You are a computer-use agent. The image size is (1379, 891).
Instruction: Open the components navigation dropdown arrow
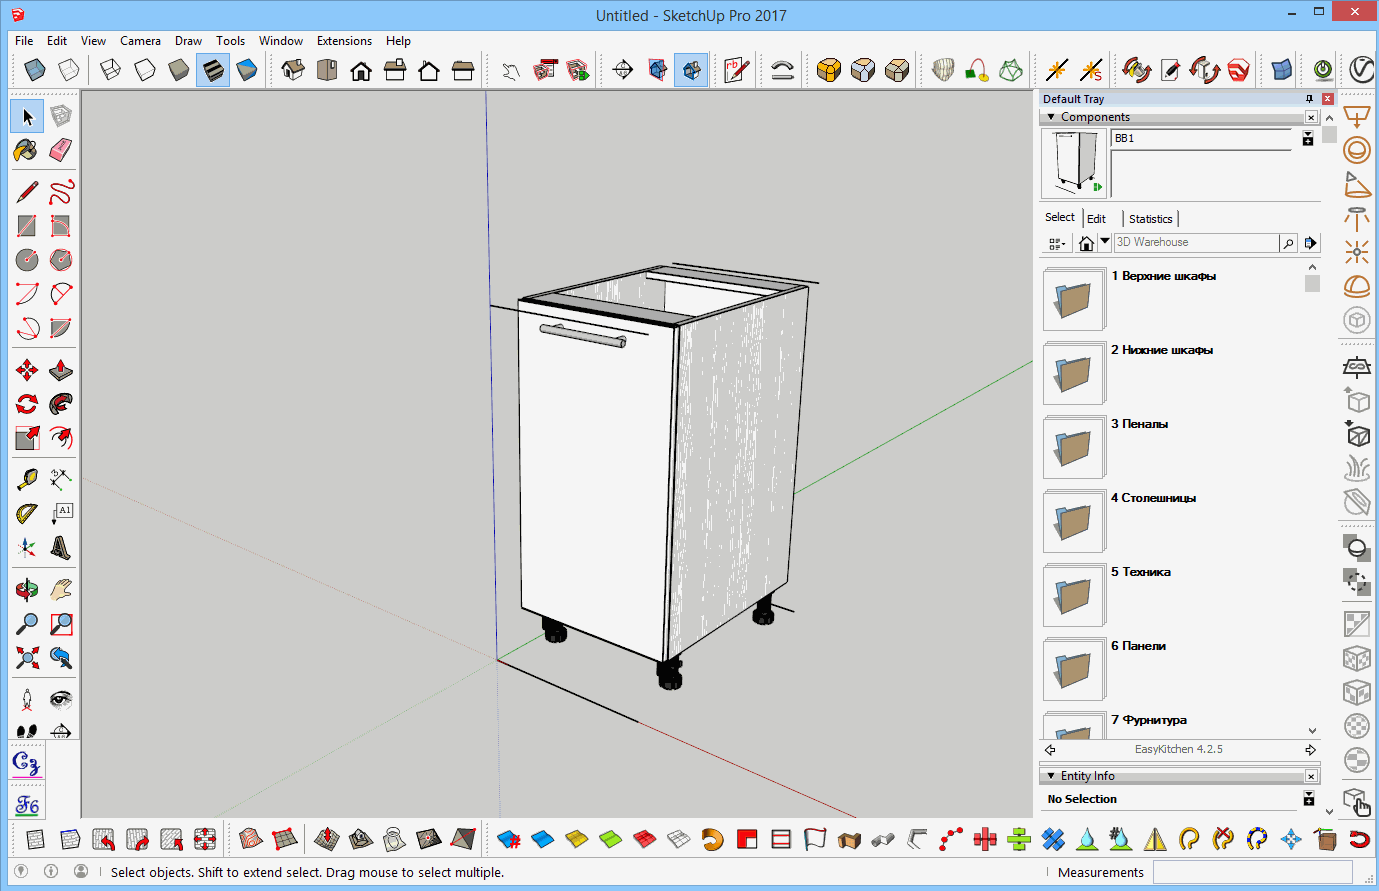coord(1104,242)
